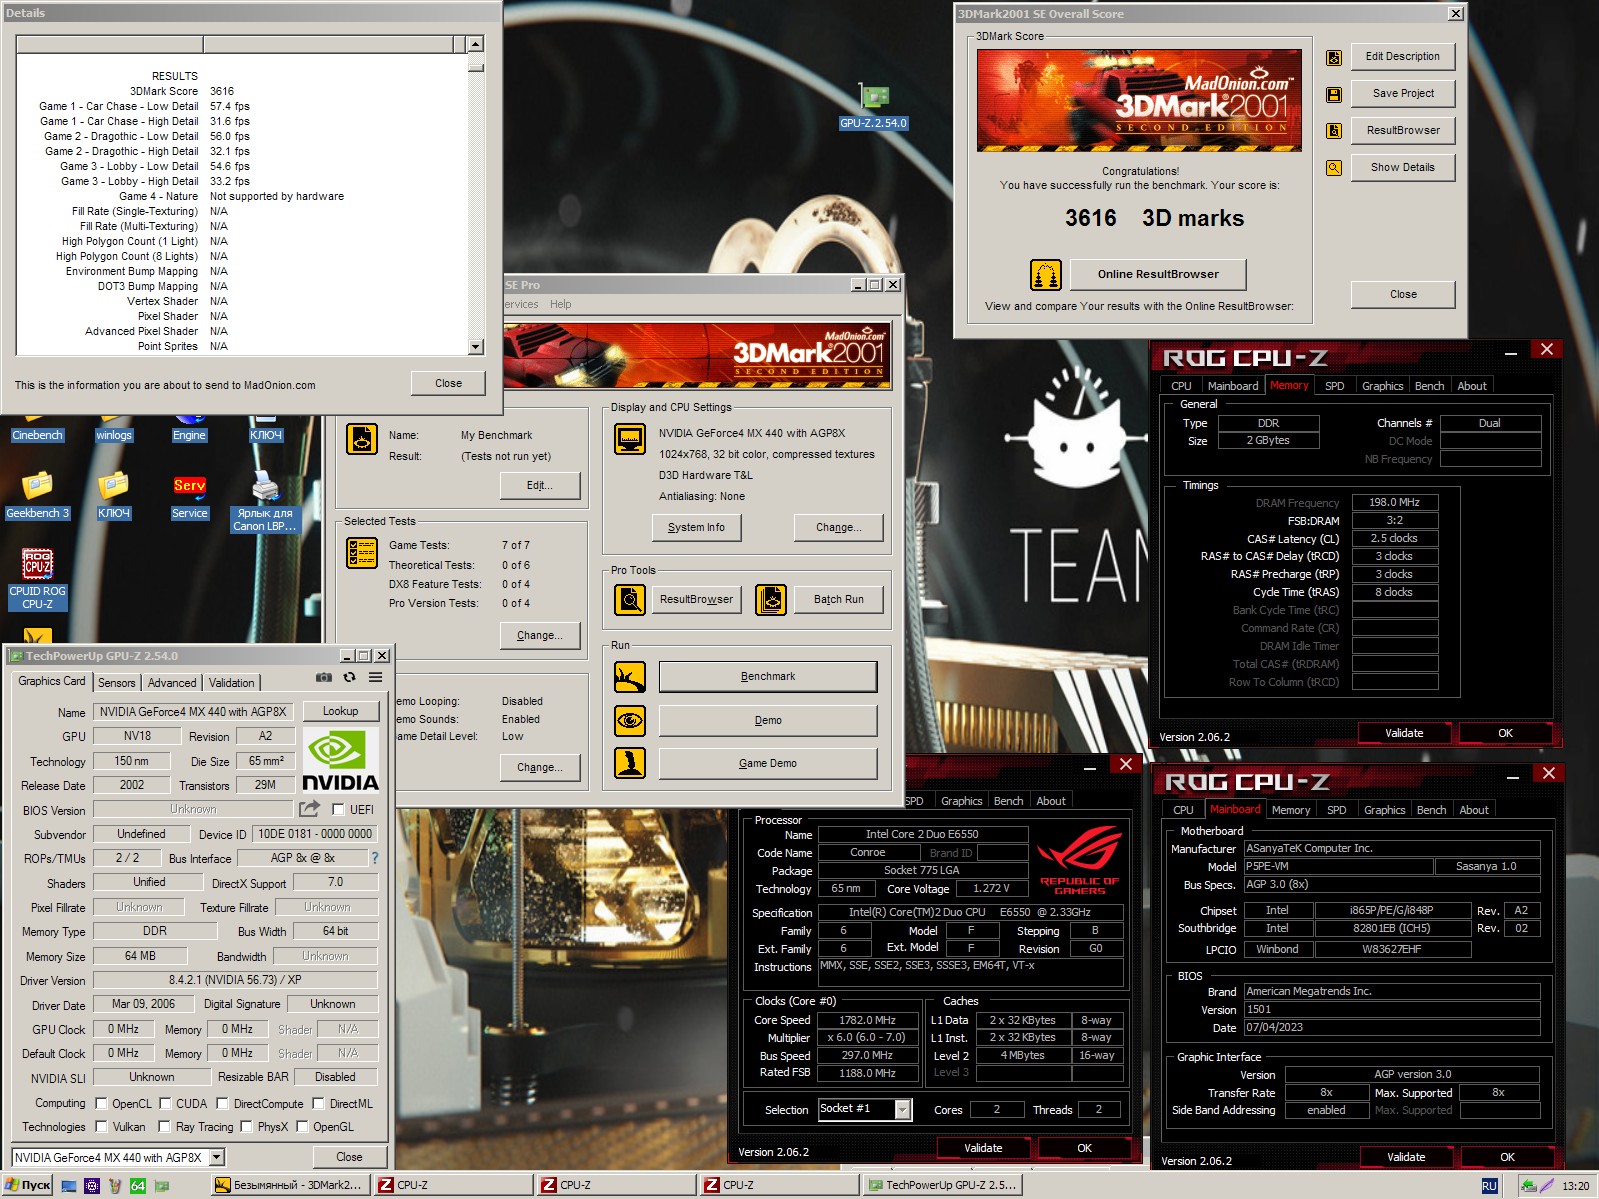Switch to the Validation tab in GPU-Z

click(232, 683)
